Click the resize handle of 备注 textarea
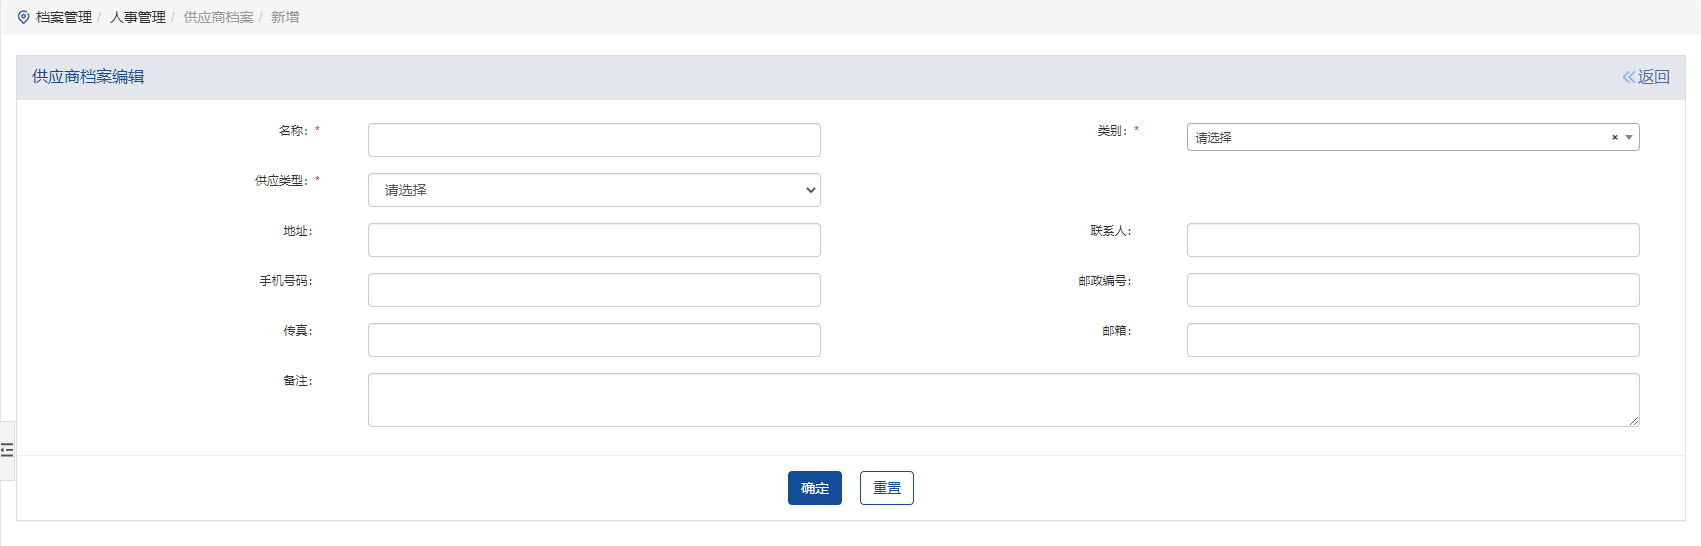This screenshot has height=546, width=1701. coord(1634,421)
